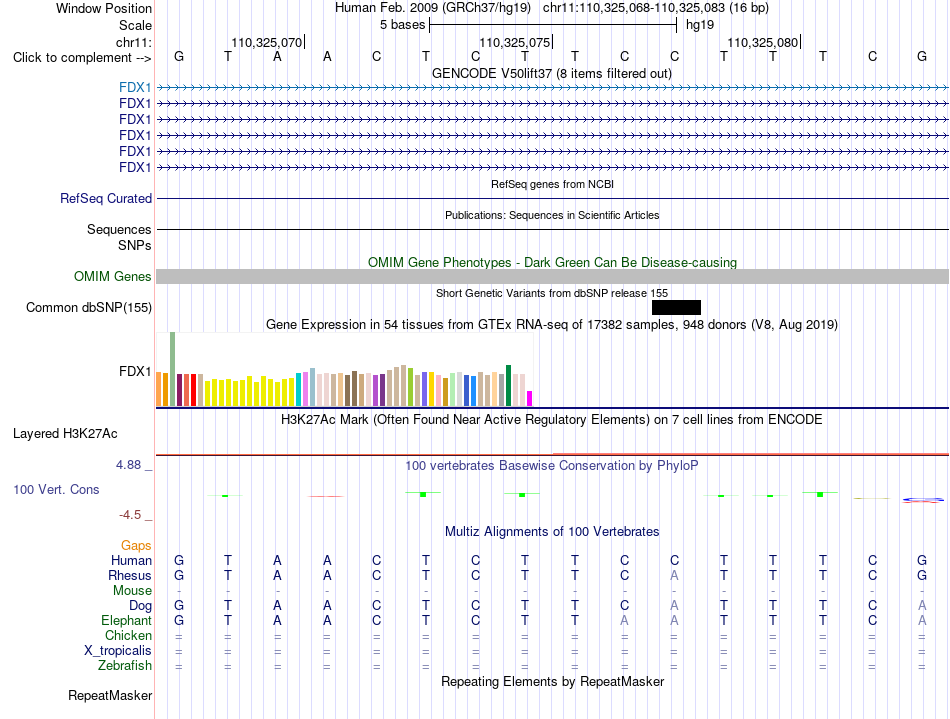Click the orange "Gaps" label
The height and width of the screenshot is (719, 950).
coord(136,546)
